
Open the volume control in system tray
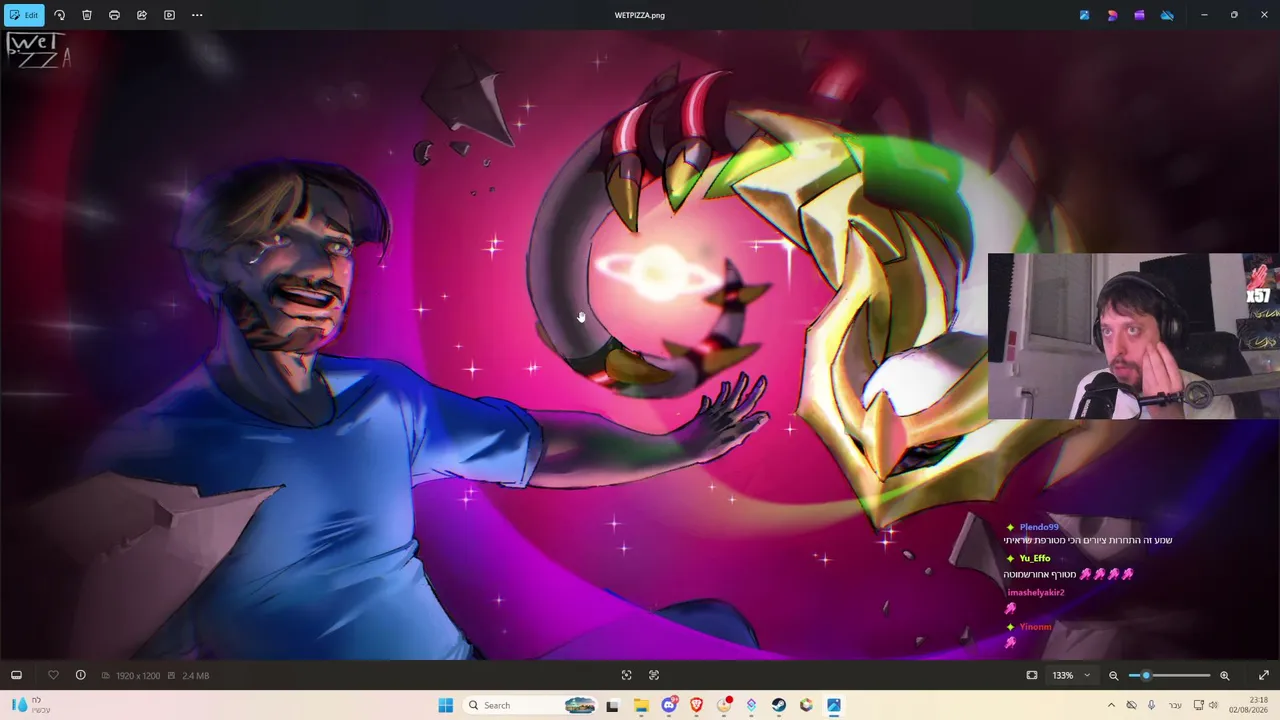(1213, 705)
